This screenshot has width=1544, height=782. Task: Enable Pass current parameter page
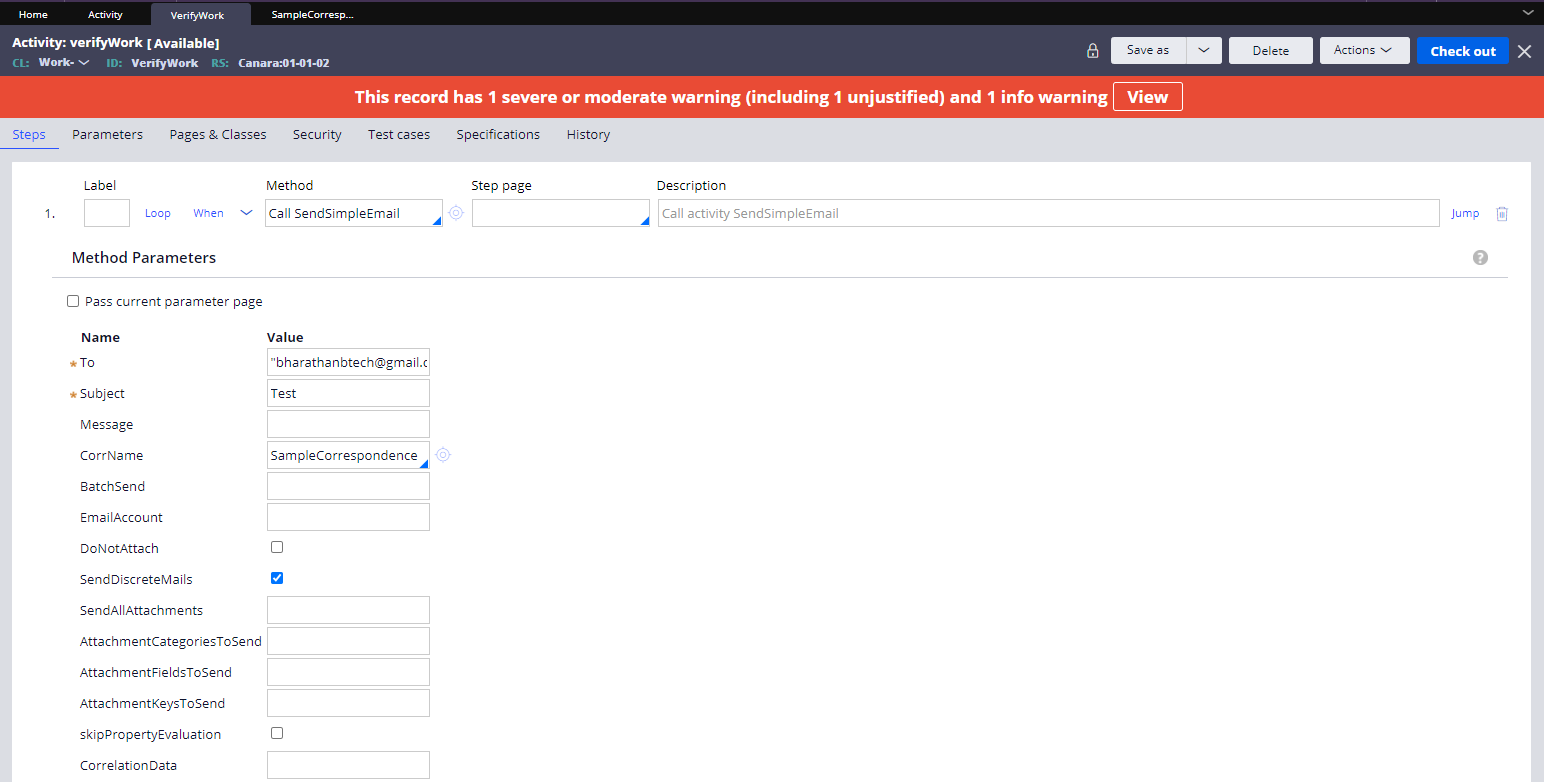click(73, 300)
